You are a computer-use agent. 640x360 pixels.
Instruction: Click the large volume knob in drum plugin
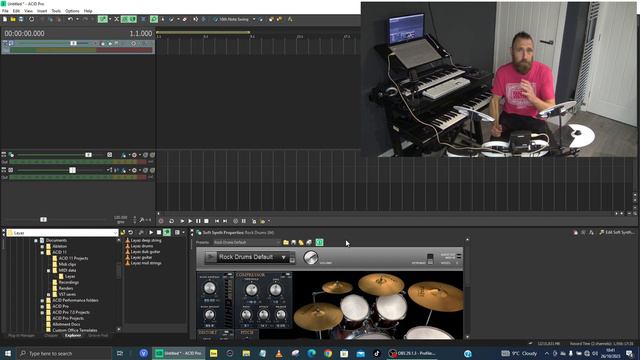point(311,258)
